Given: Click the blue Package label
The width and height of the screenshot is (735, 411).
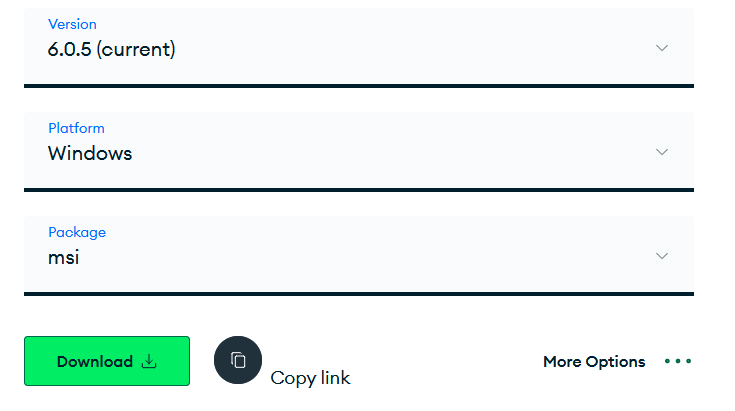Looking at the screenshot, I should [77, 232].
